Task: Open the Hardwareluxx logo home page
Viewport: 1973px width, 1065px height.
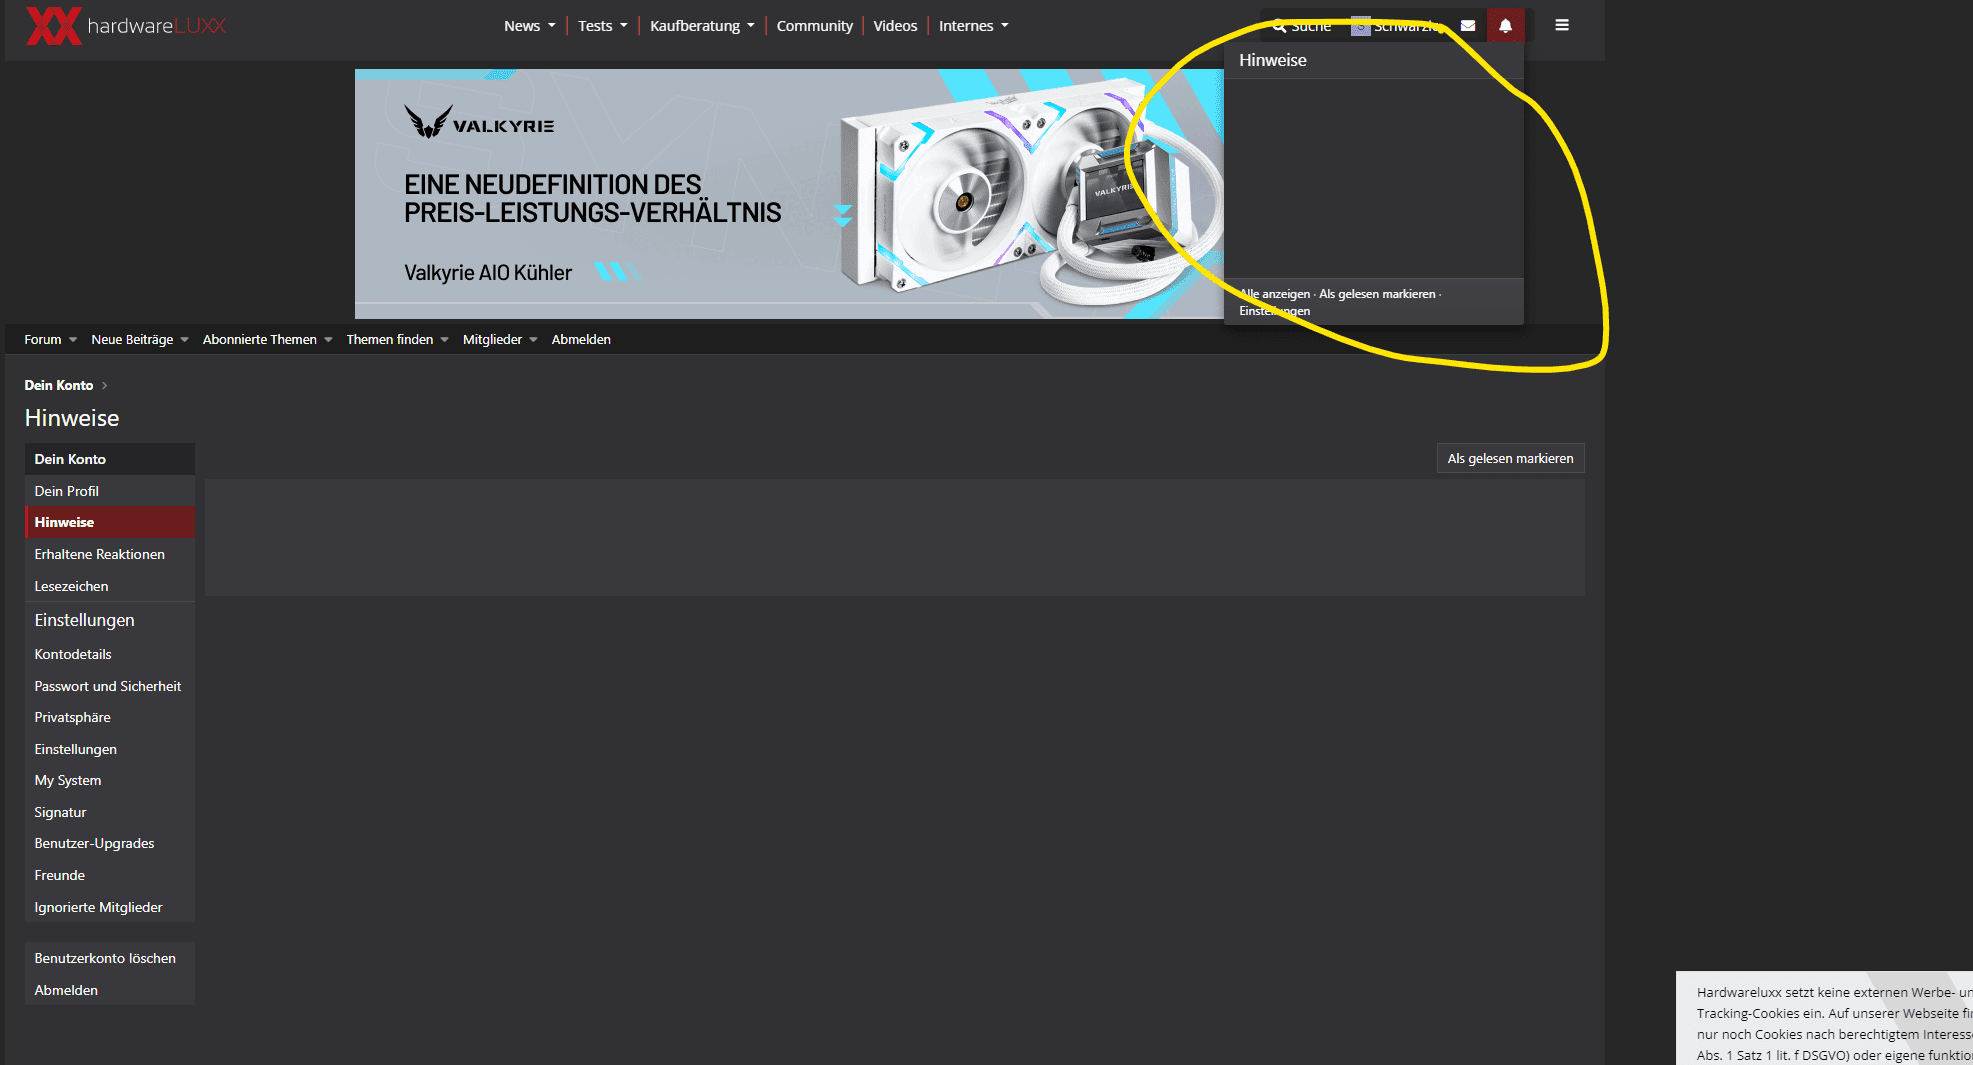Action: (x=126, y=26)
